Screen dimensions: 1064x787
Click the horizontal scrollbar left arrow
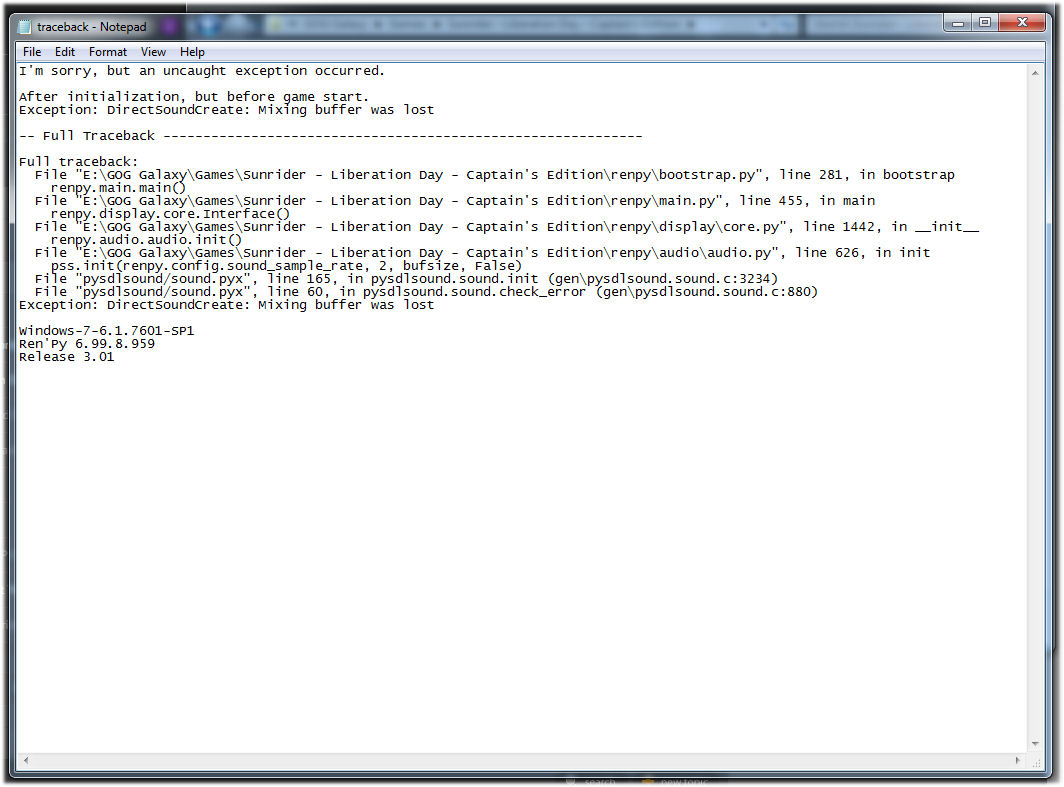pyautogui.click(x=26, y=761)
